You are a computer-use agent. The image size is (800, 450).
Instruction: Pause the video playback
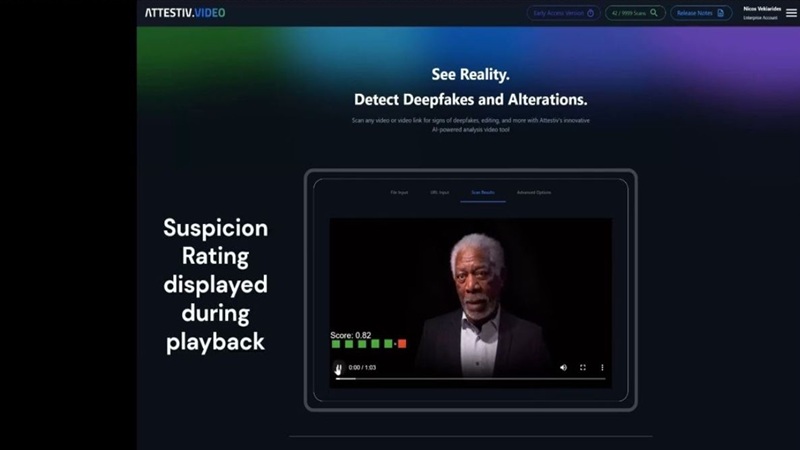pos(338,367)
